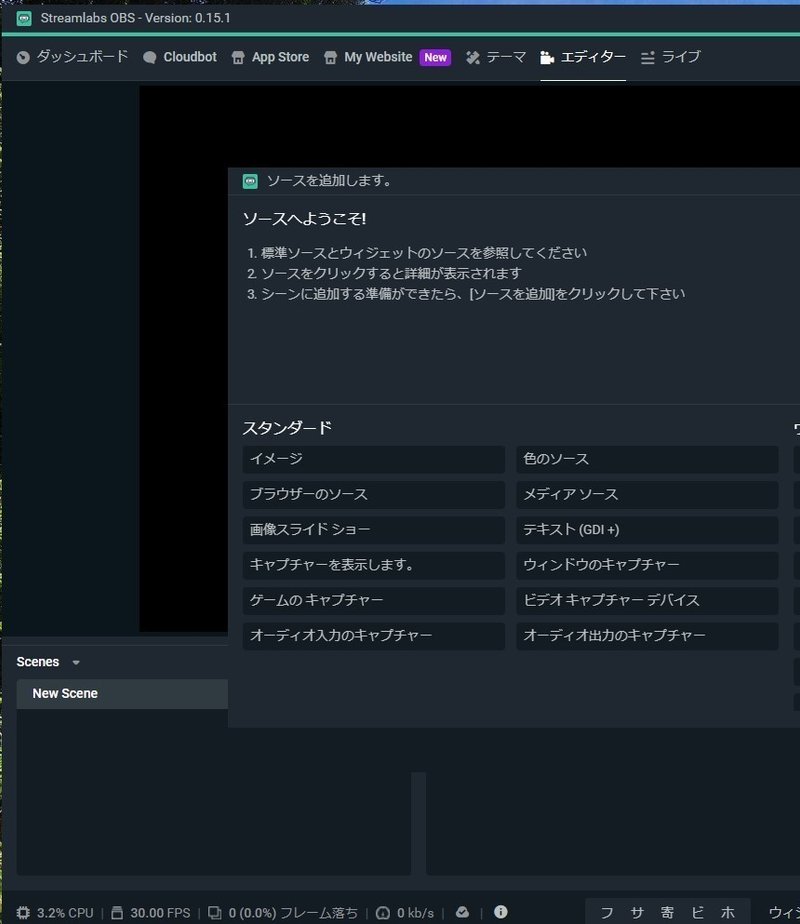Select メディア ソース source
Image resolution: width=800 pixels, height=924 pixels.
647,494
